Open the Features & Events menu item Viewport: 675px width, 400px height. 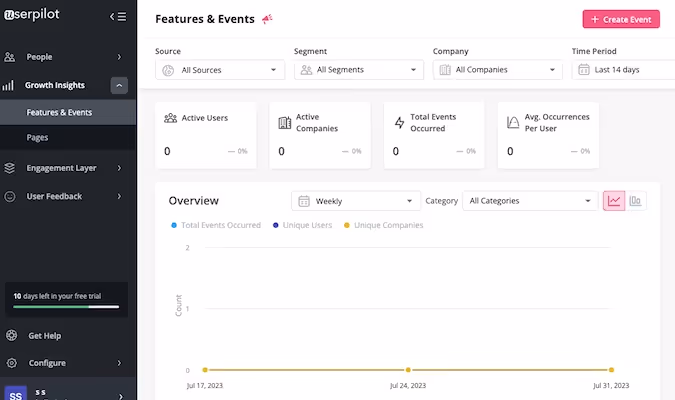pyautogui.click(x=68, y=112)
